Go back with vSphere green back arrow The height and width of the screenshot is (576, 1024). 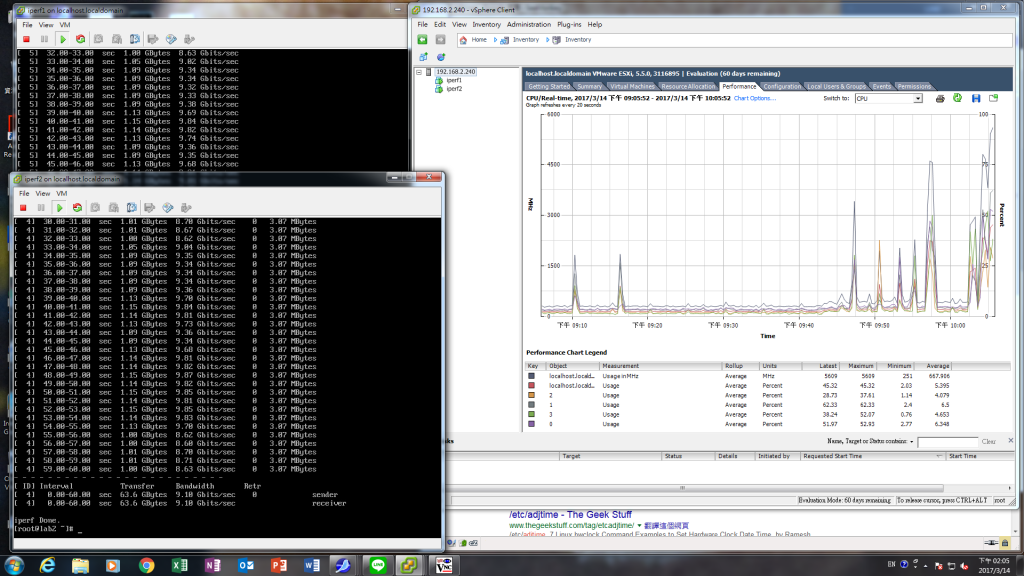tap(423, 40)
